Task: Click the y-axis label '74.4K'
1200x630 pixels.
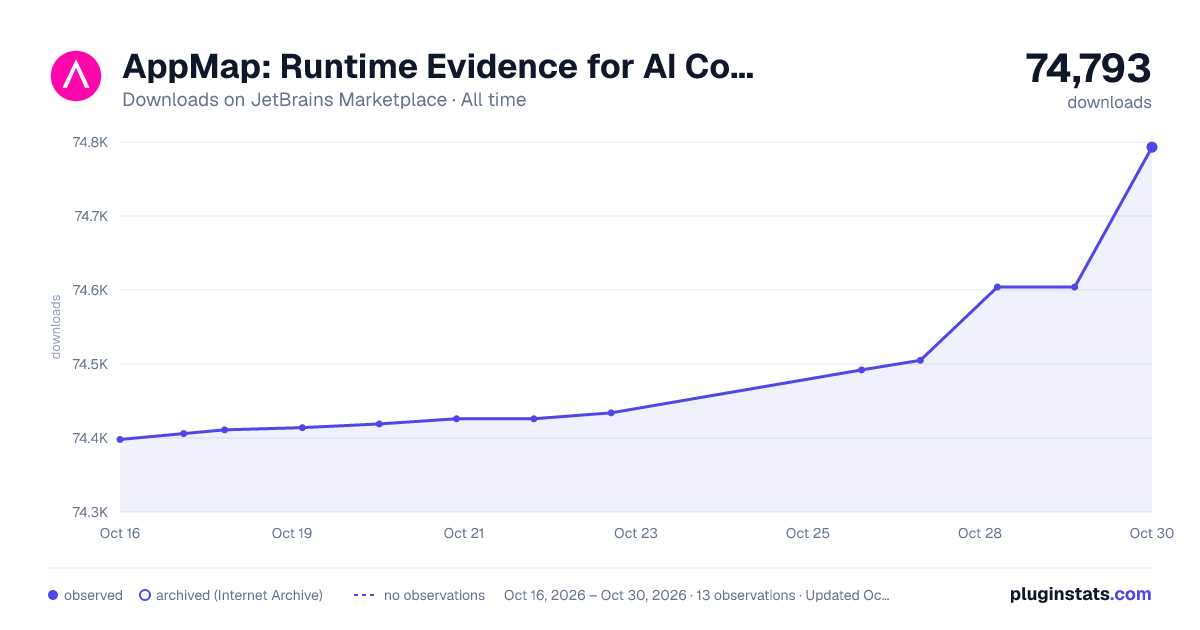Action: (91, 438)
